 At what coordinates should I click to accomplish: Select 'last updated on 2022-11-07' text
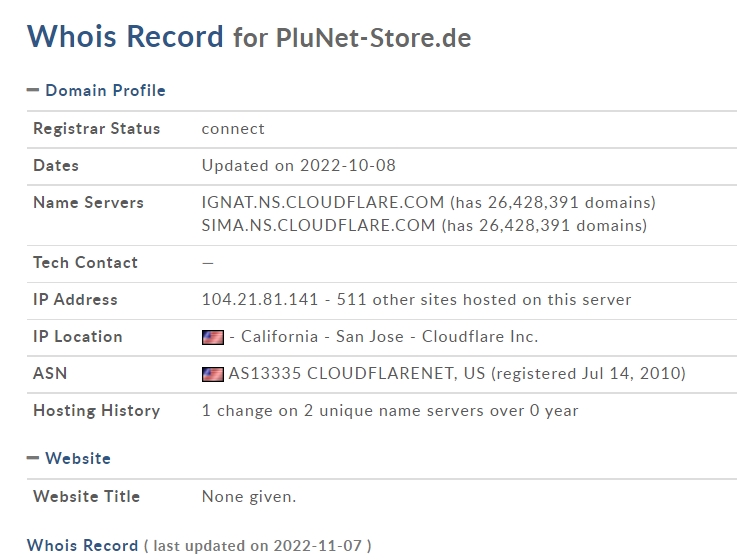[x=258, y=546]
